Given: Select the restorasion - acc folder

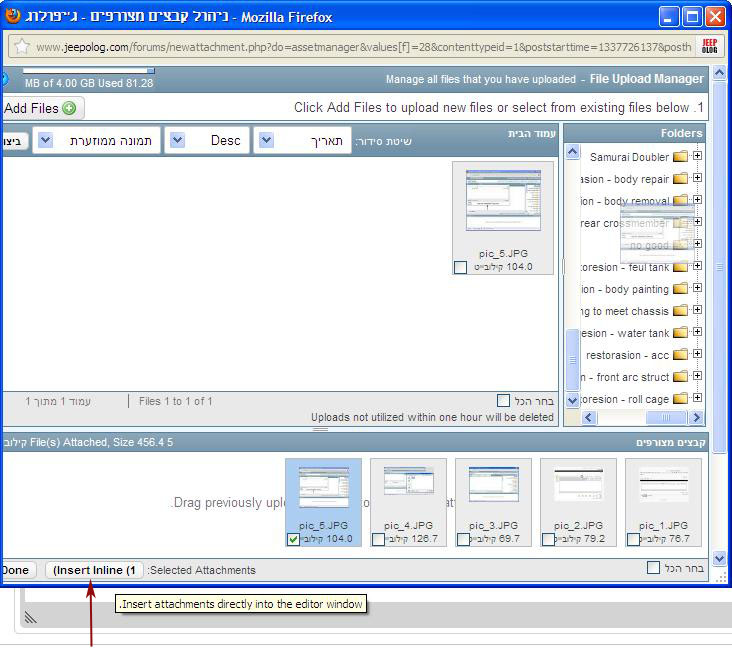Looking at the screenshot, I should pyautogui.click(x=627, y=355).
